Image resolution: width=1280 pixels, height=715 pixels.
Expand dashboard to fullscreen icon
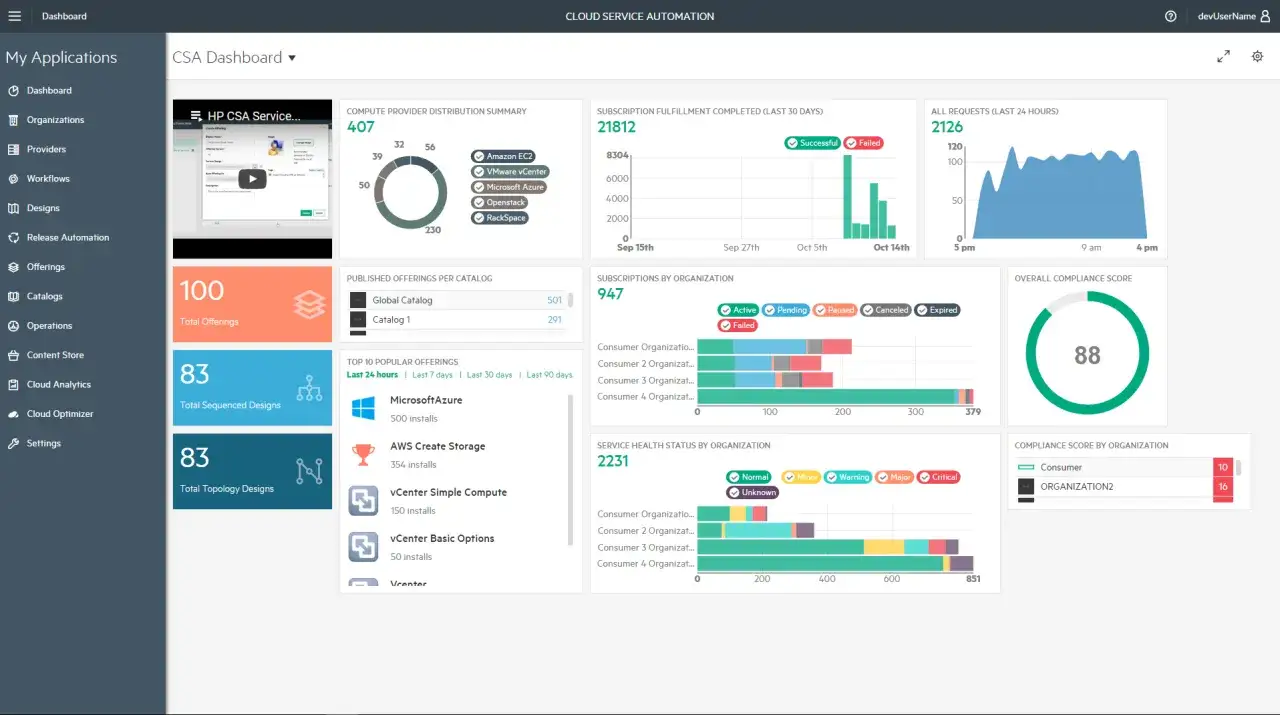(1223, 57)
